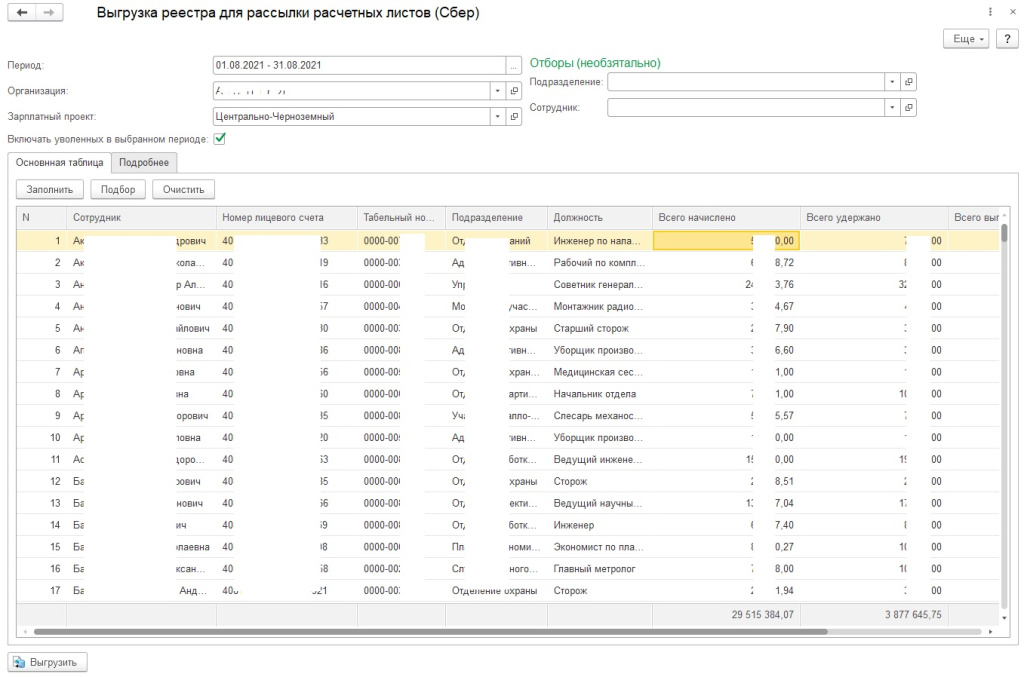Screen dimensions: 1024x677
Task: Open the period picker ellipsis button
Action: pos(515,65)
